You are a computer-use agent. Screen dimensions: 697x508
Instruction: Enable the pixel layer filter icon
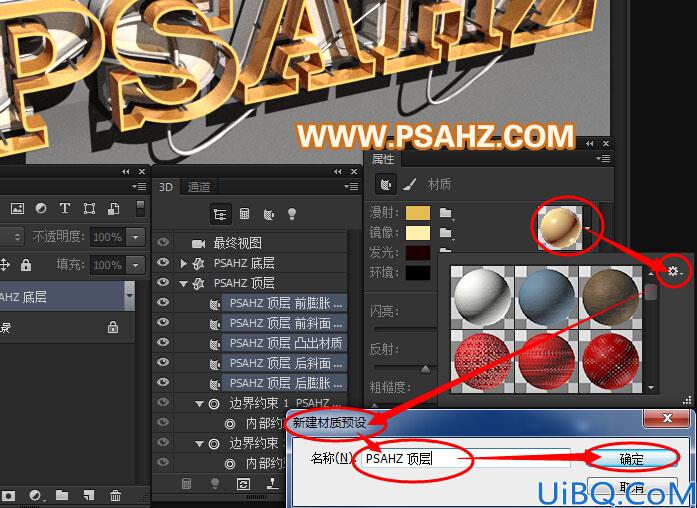[x=17, y=208]
